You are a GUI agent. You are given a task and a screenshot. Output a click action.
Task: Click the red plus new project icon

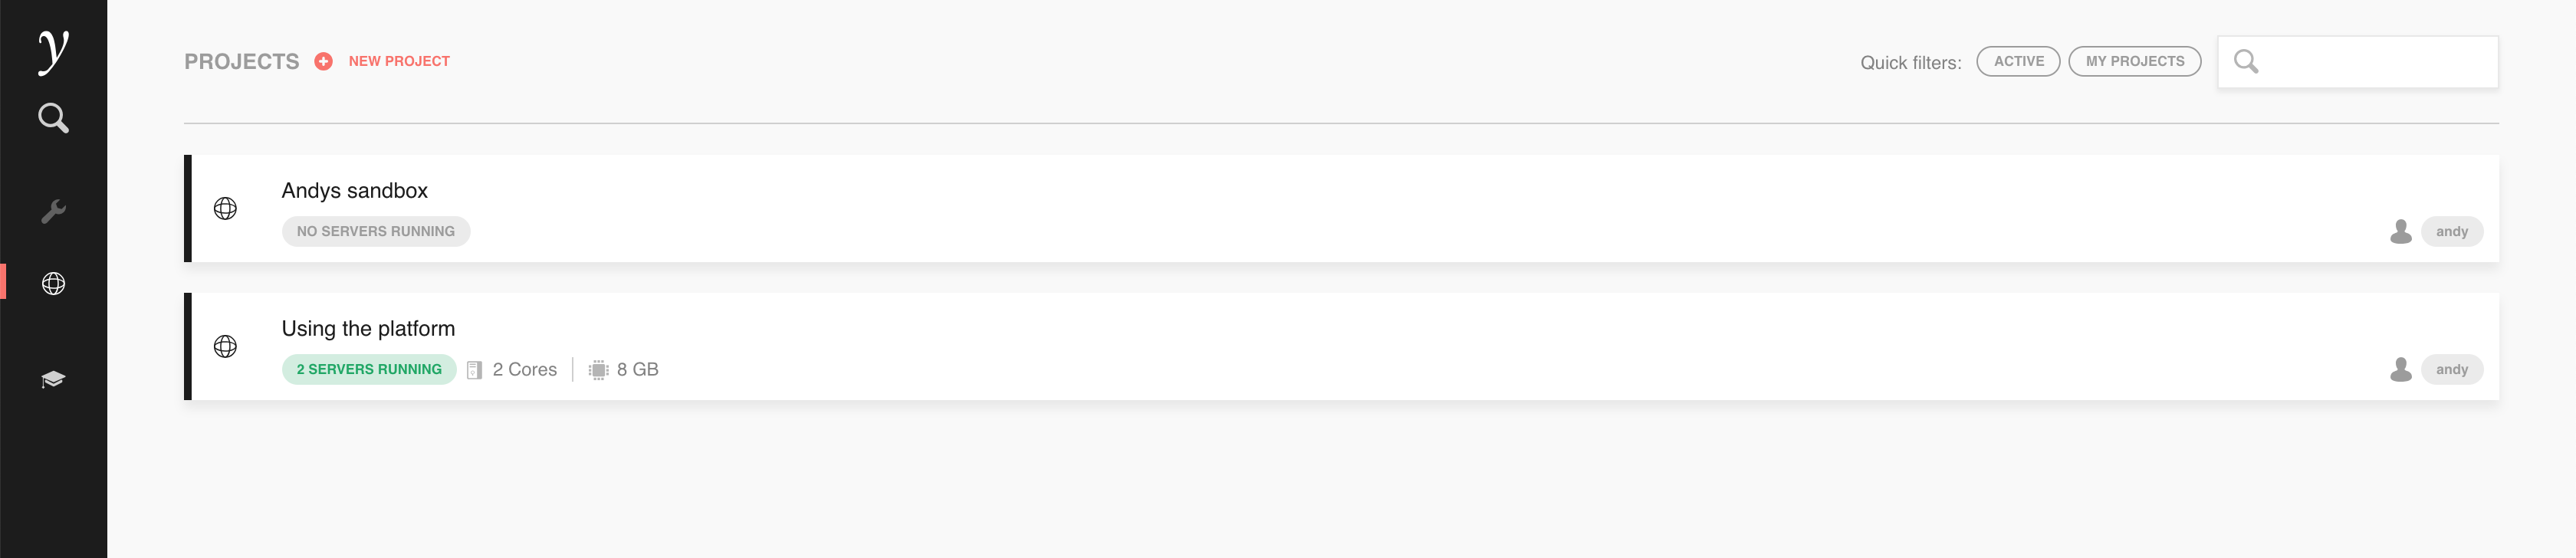323,62
